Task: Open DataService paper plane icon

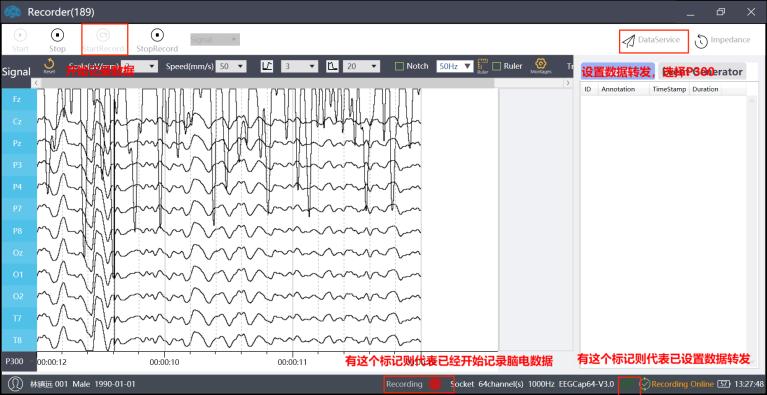Action: tap(628, 41)
